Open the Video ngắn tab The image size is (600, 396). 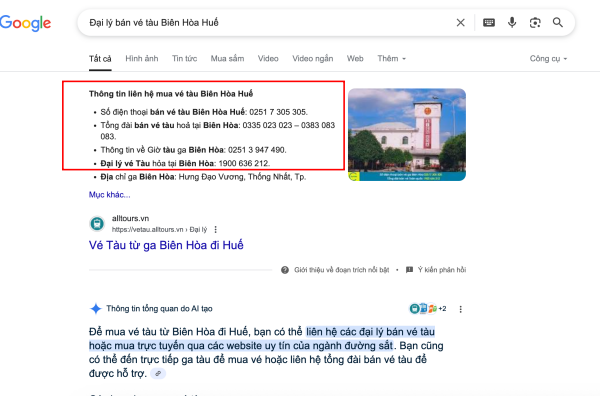click(x=313, y=59)
